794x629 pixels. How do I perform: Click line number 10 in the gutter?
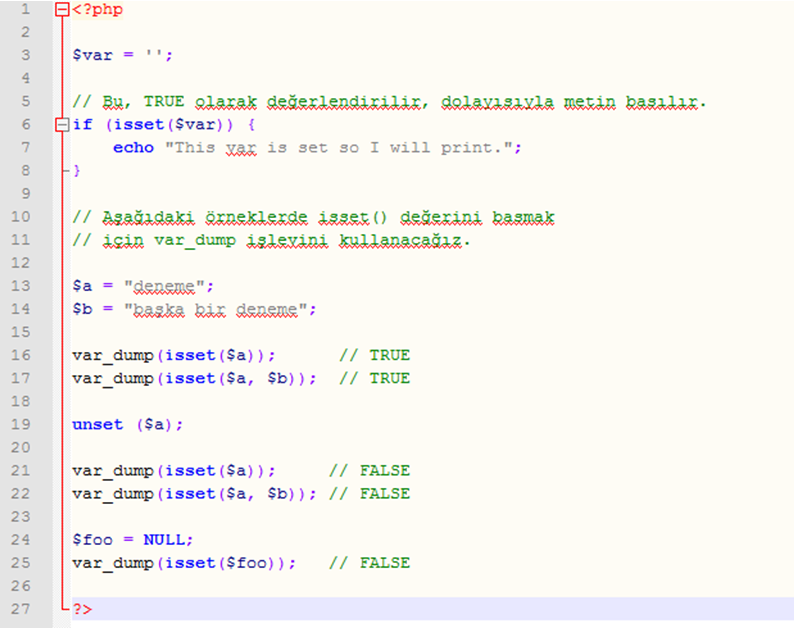(x=21, y=217)
